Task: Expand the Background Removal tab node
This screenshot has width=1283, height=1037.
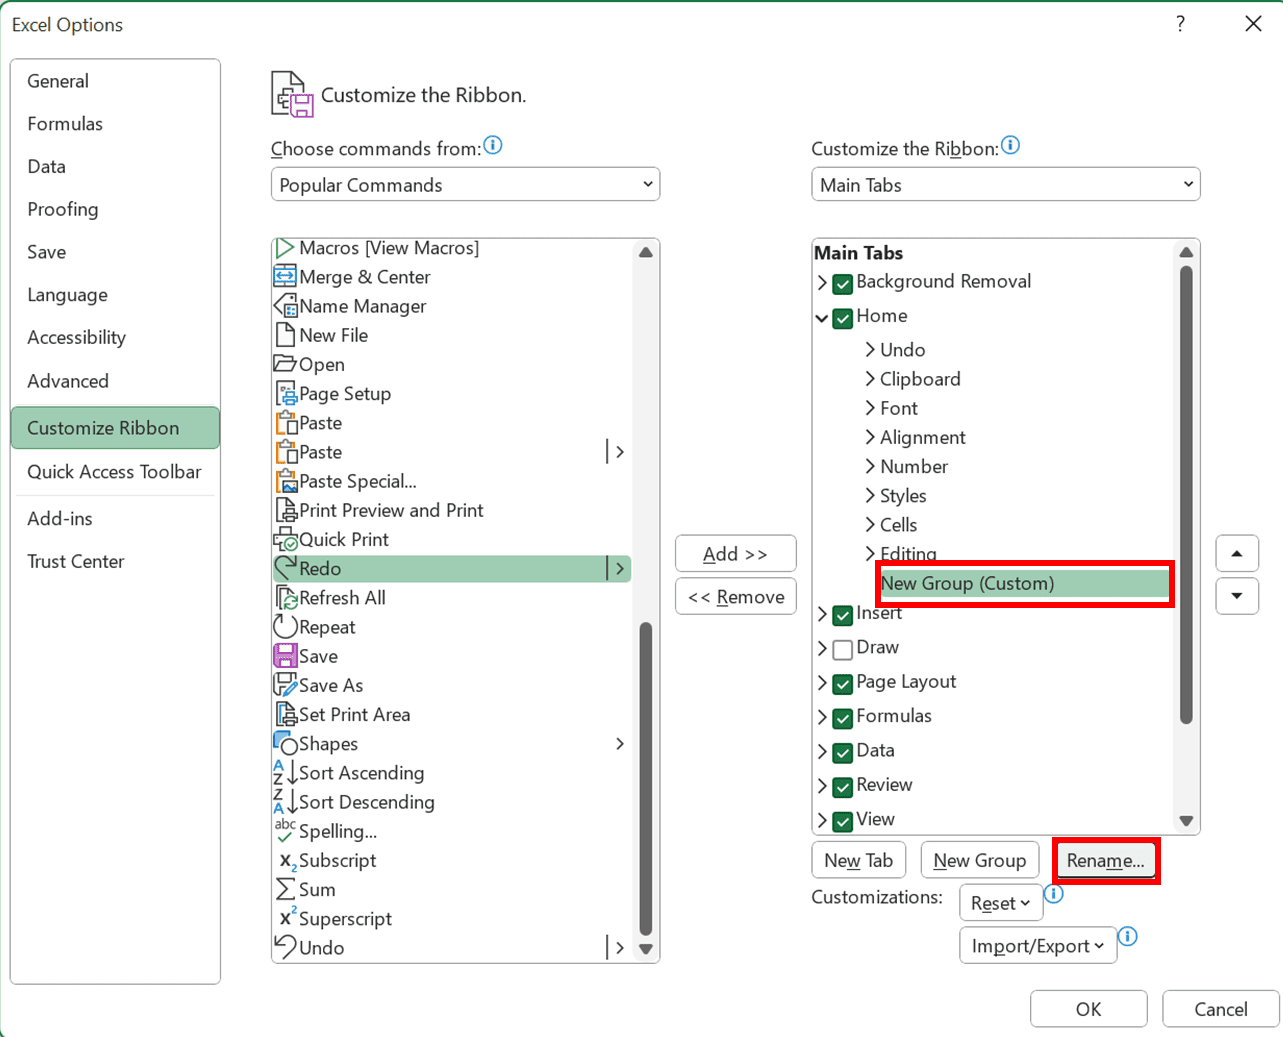Action: (x=822, y=283)
